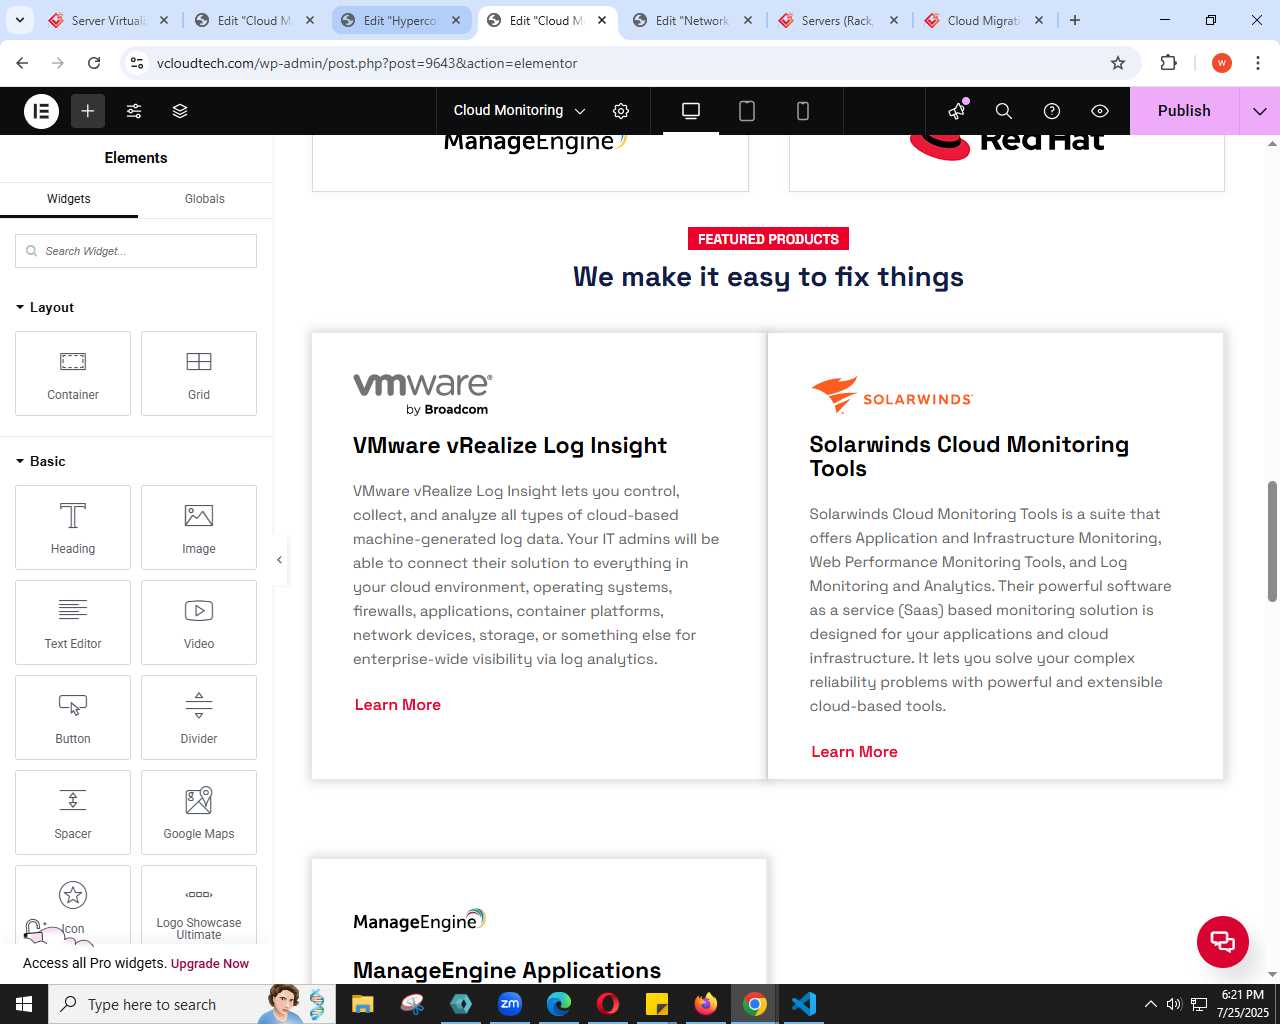Open a new browser tab
The width and height of the screenshot is (1280, 1024).
pos(1075,20)
